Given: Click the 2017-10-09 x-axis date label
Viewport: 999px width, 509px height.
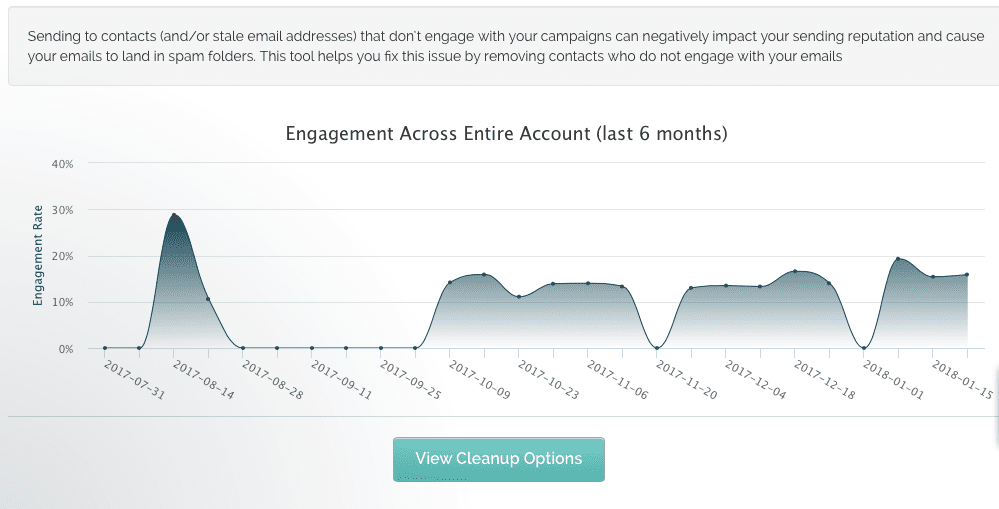Looking at the screenshot, I should pyautogui.click(x=479, y=380).
